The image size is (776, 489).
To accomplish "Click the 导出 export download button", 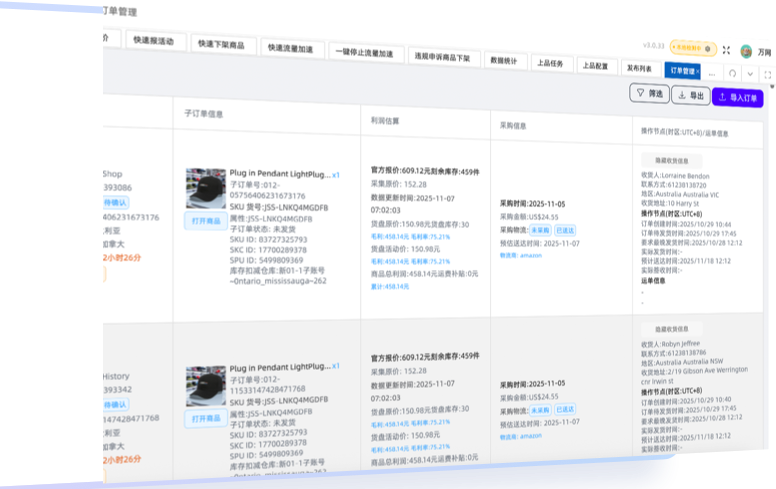I will [690, 96].
